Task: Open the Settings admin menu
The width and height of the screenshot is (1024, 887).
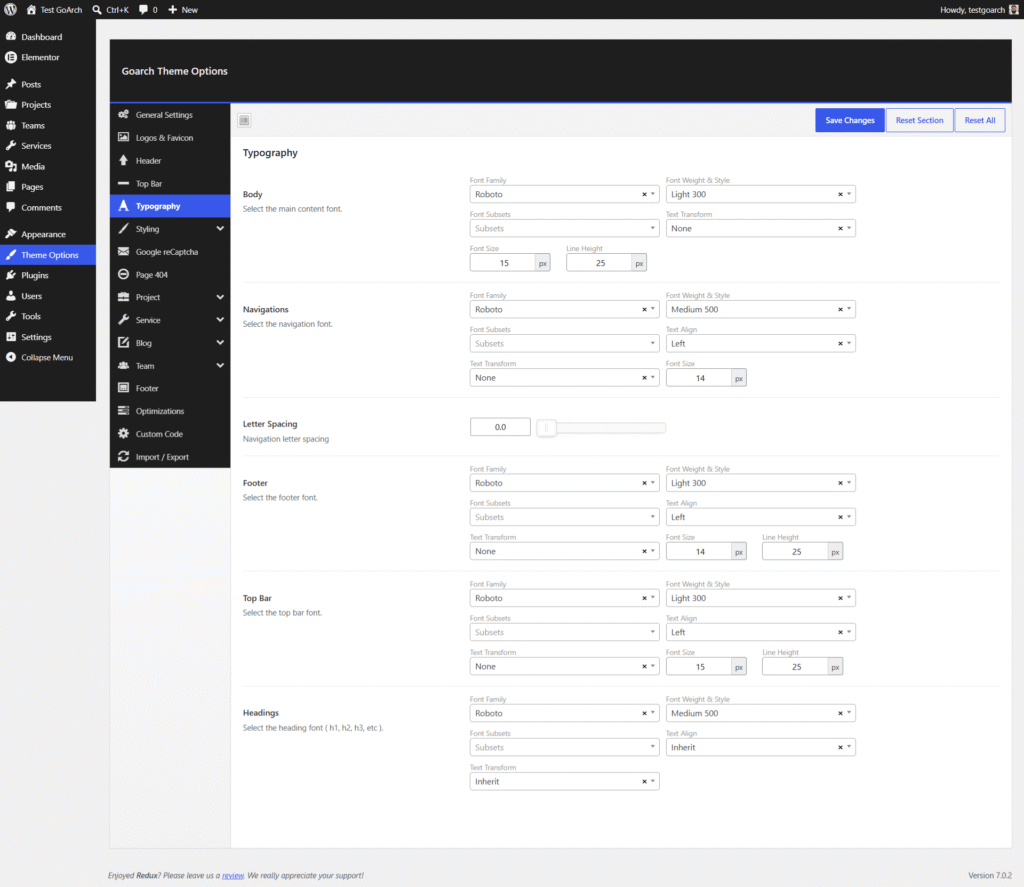Action: pos(48,337)
